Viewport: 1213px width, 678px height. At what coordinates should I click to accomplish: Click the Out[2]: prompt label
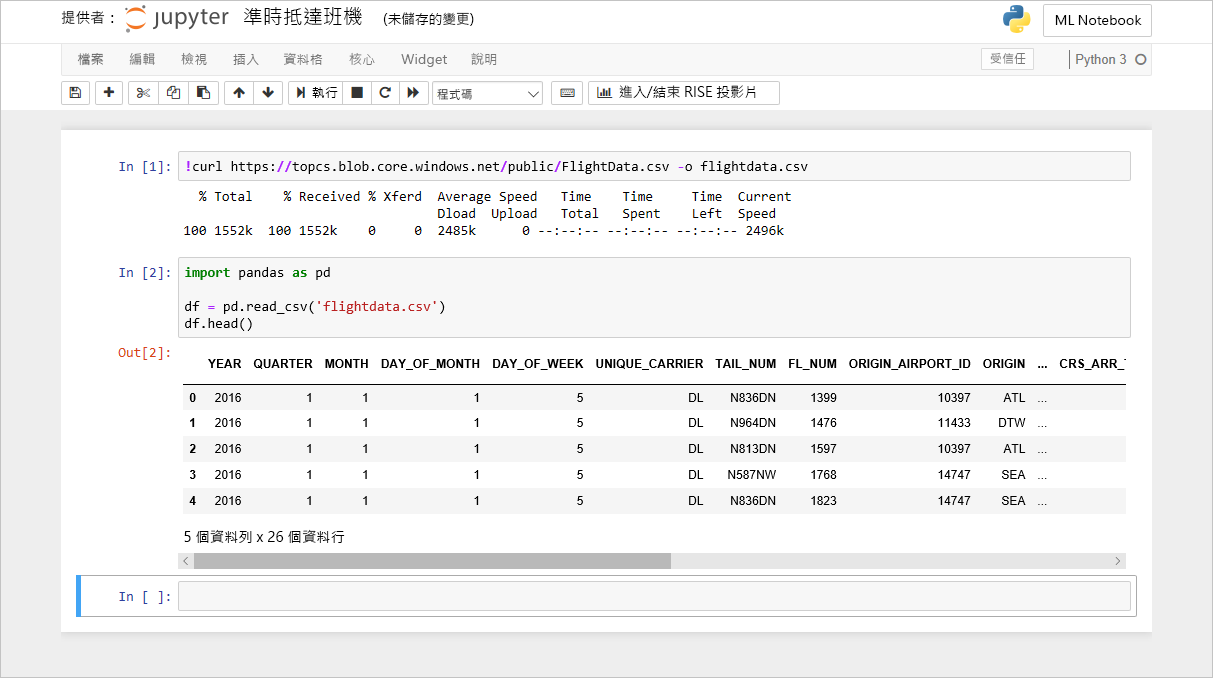pos(145,353)
